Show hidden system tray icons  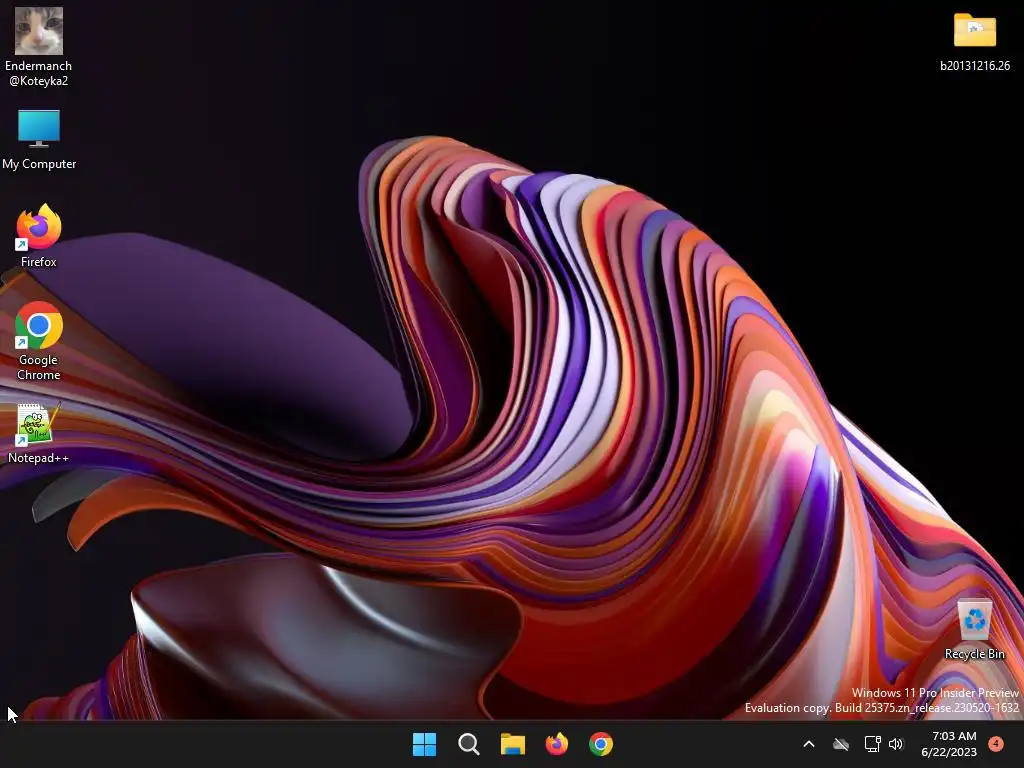[x=808, y=744]
